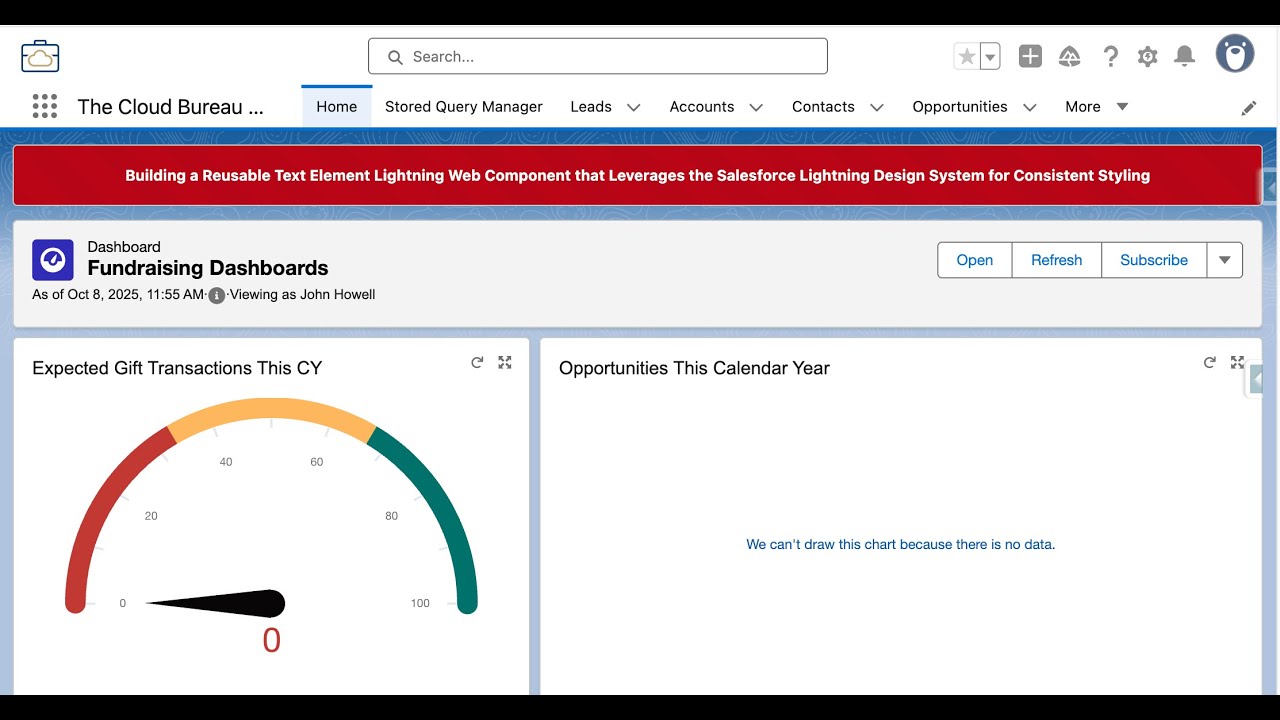
Task: Open the user profile avatar
Action: [1235, 54]
